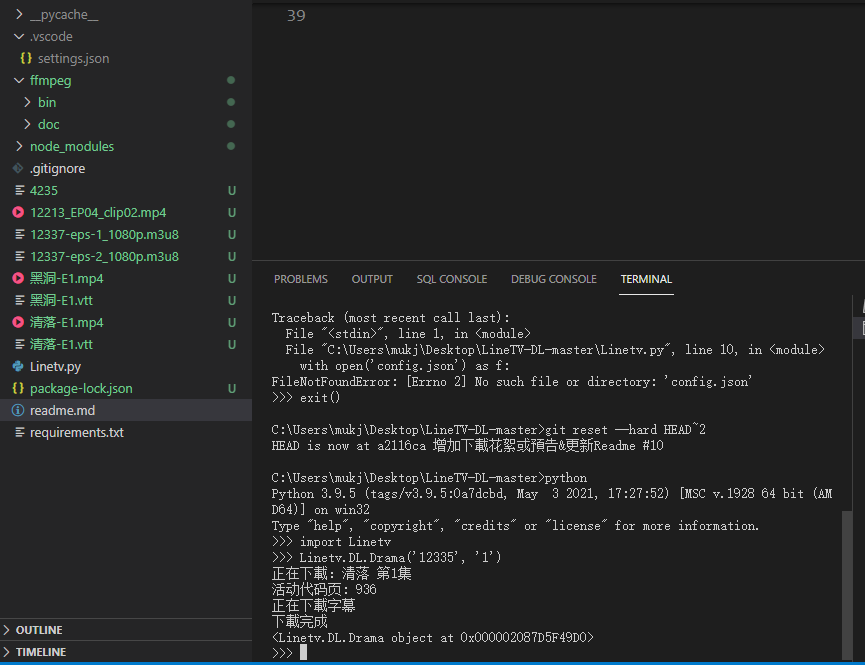Open 12337-eps-1_1080p.m3u8 file
Screen dimensions: 865x665
click(x=104, y=235)
